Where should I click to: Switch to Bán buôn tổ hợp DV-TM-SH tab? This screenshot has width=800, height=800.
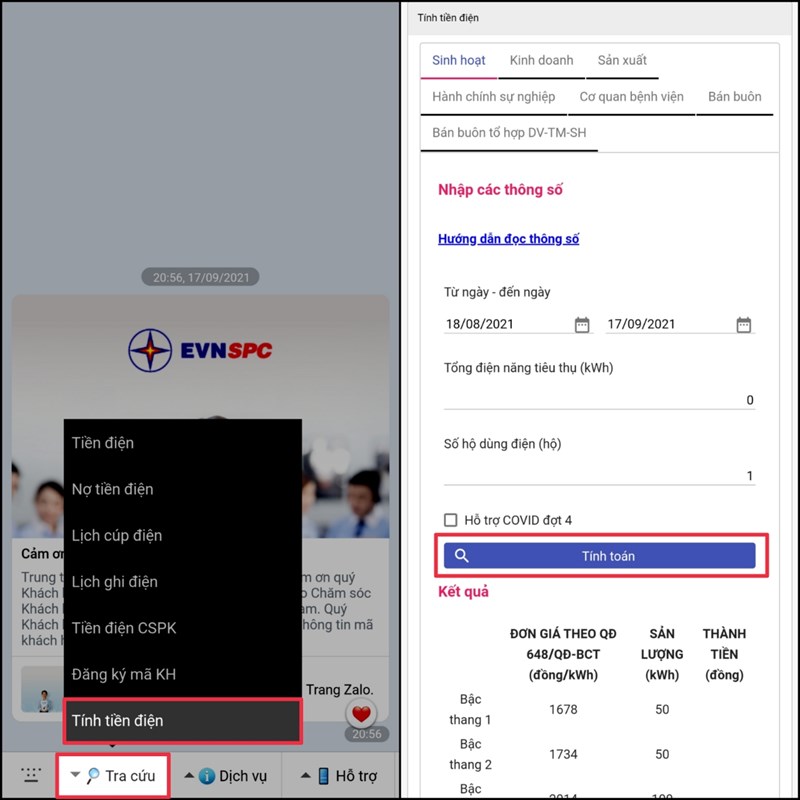pos(509,133)
